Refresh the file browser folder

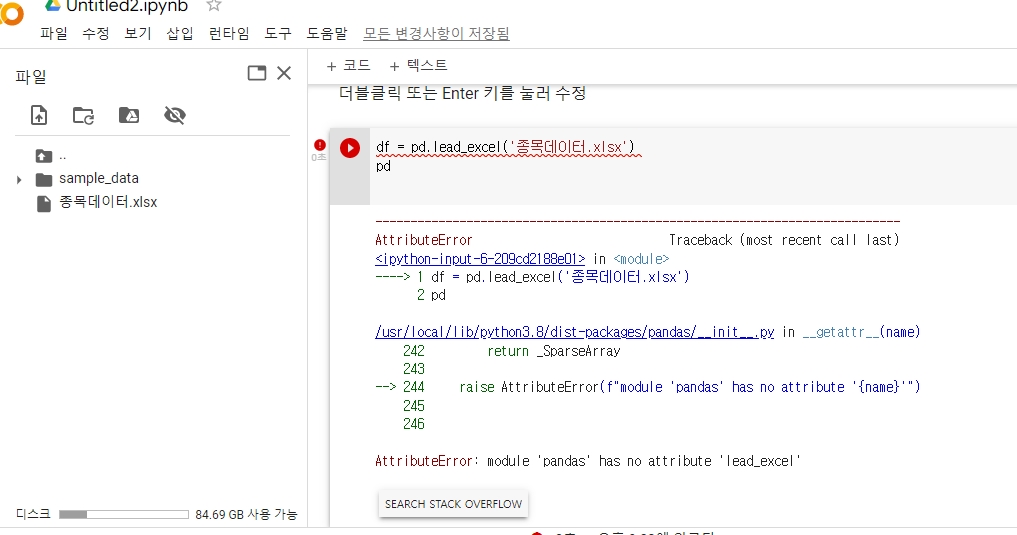point(83,115)
